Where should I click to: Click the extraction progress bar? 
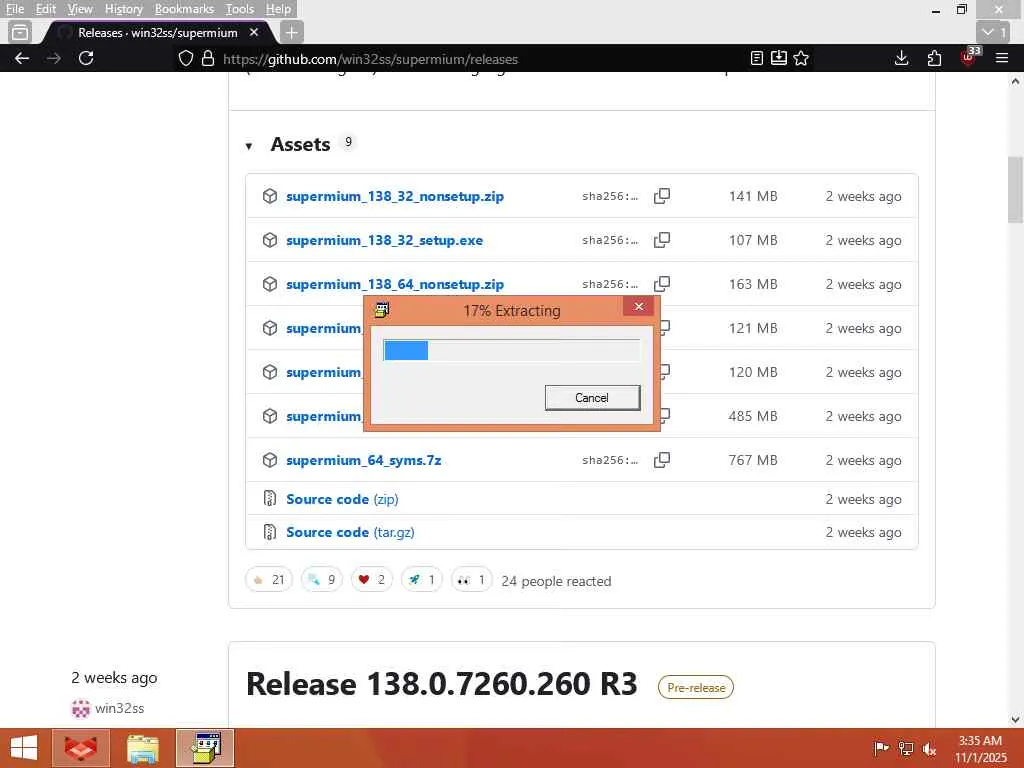511,351
